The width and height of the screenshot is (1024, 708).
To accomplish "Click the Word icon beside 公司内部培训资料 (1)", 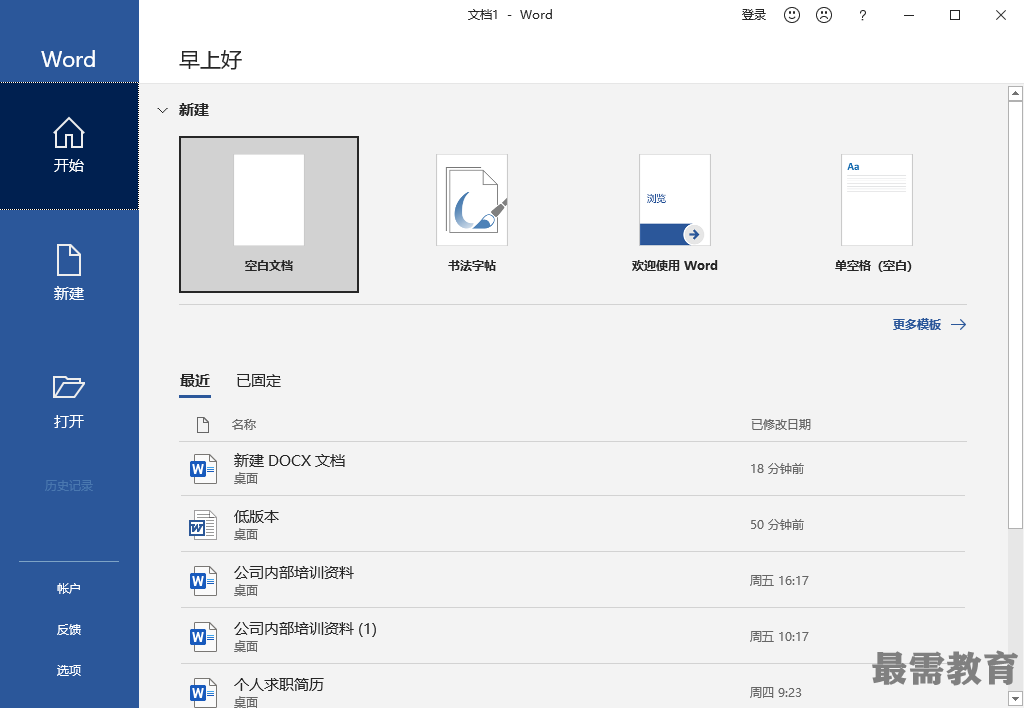I will 203,637.
